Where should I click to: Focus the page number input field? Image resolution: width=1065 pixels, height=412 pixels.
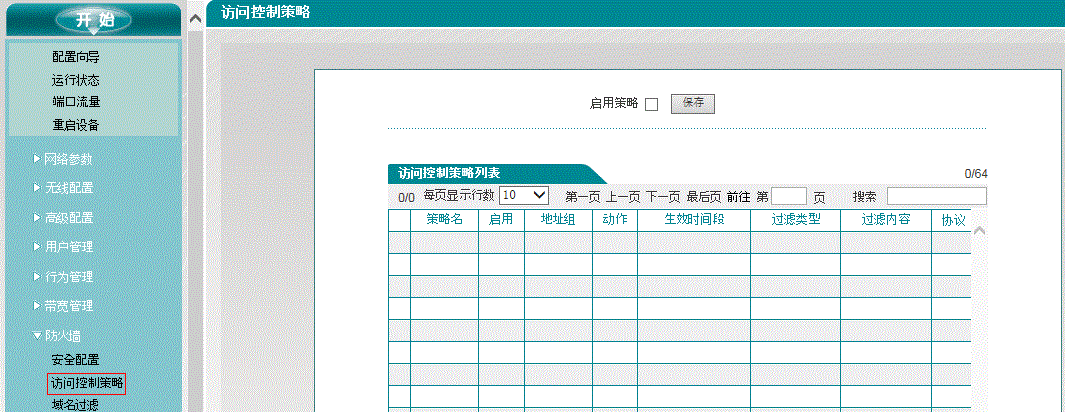coord(789,196)
